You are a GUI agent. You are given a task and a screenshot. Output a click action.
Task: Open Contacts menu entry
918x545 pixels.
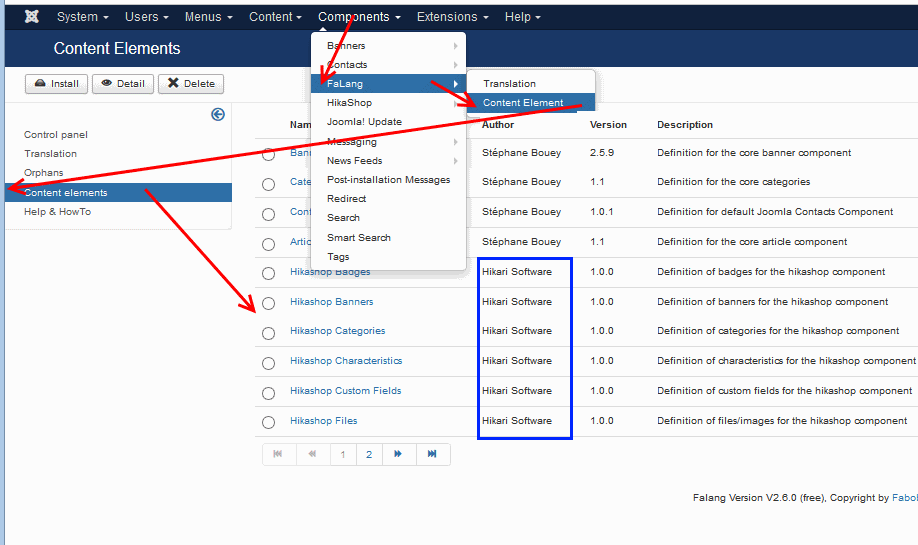point(388,64)
